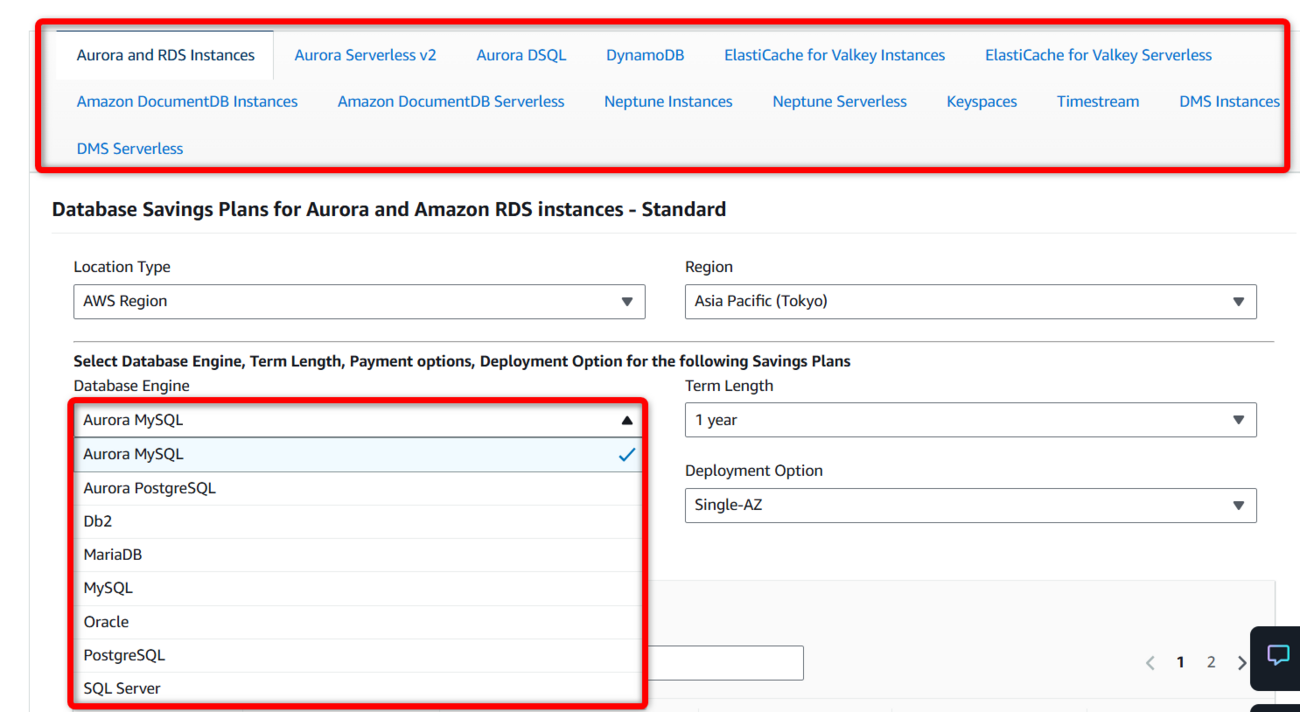The height and width of the screenshot is (712, 1300).
Task: Open the Timestream tab
Action: [x=1098, y=101]
